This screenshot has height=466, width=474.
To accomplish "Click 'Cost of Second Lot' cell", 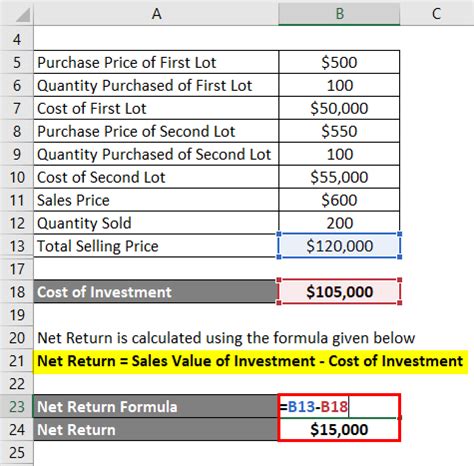I will click(156, 177).
